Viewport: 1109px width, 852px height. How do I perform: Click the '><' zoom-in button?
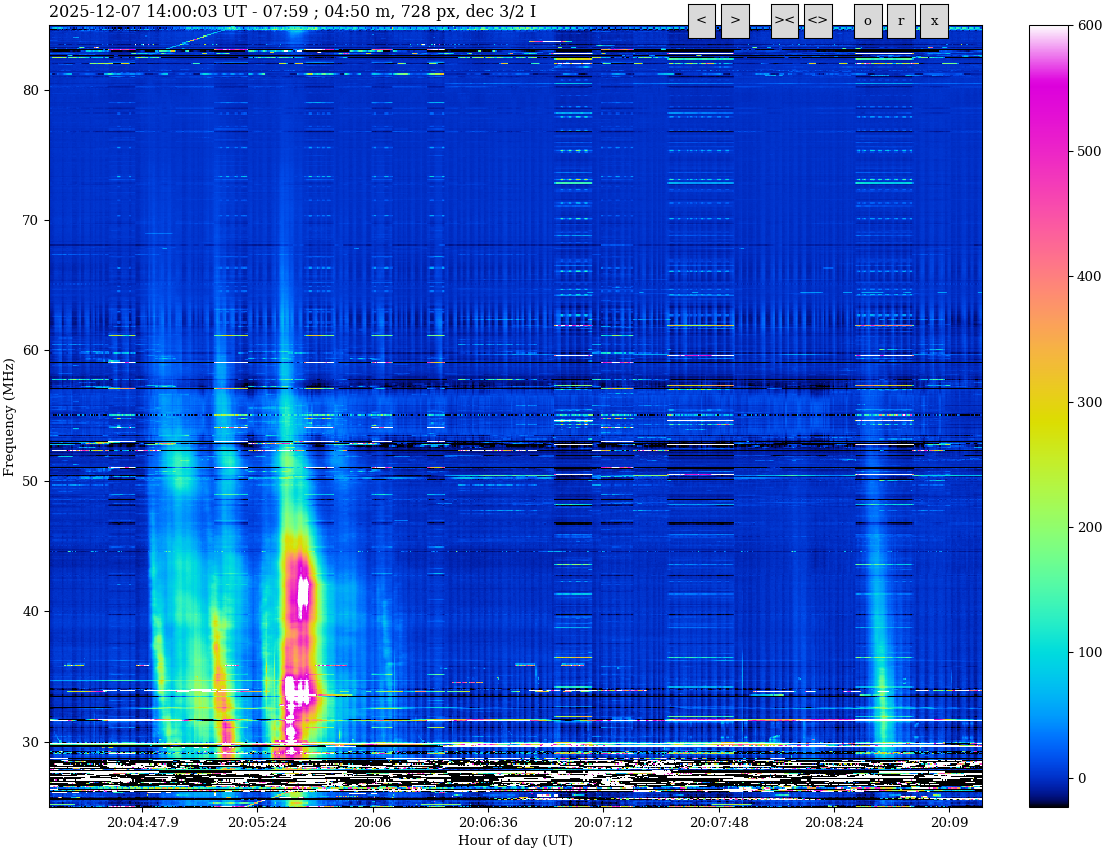(784, 21)
